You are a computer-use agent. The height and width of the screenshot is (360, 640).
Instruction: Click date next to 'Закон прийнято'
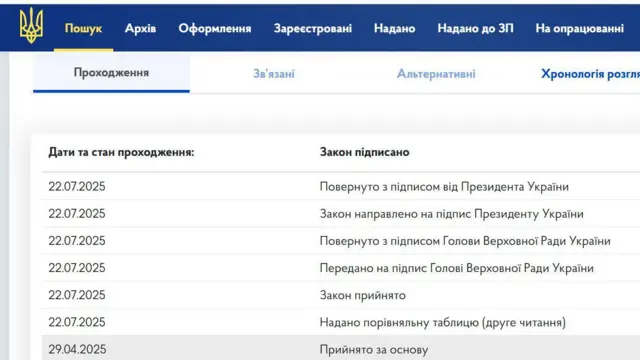(x=77, y=295)
